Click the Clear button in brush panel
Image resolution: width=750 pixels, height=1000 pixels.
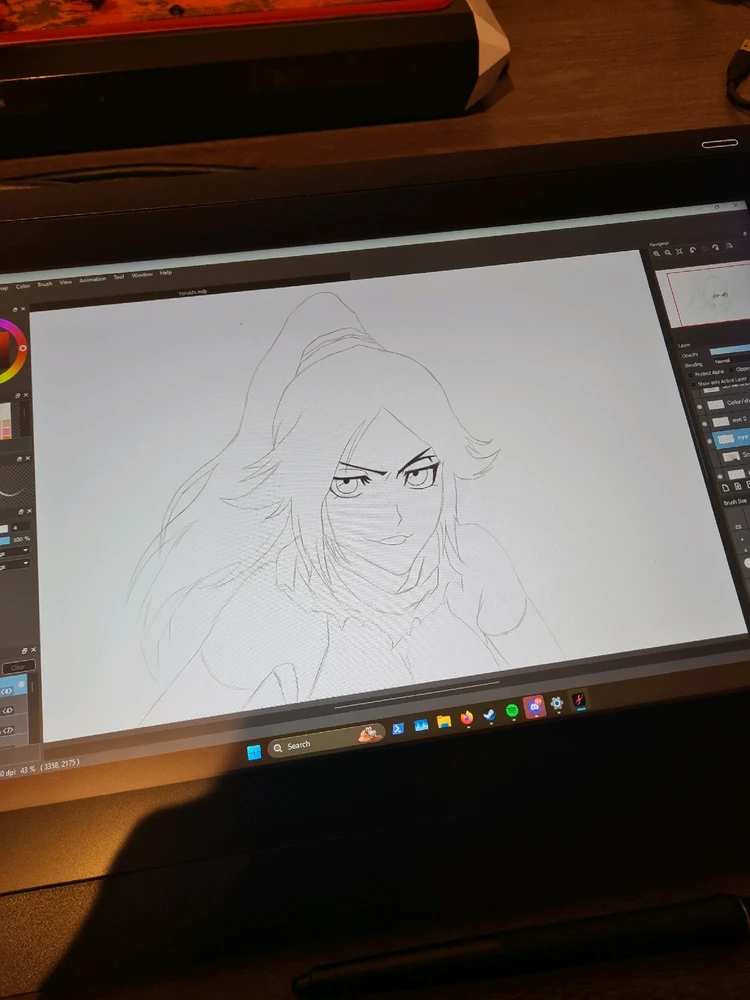pyautogui.click(x=18, y=667)
